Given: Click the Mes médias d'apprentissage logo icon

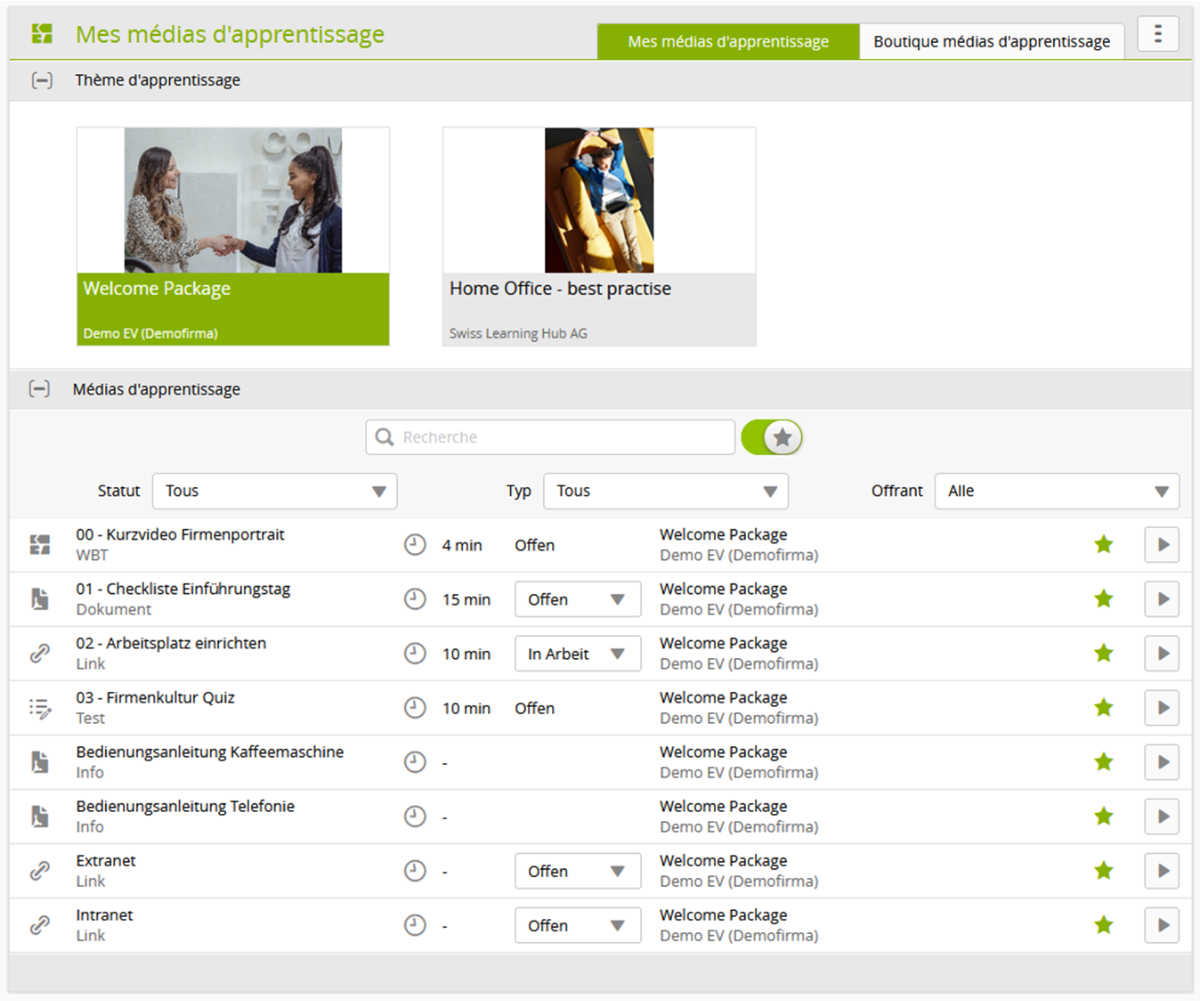Looking at the screenshot, I should tap(41, 34).
